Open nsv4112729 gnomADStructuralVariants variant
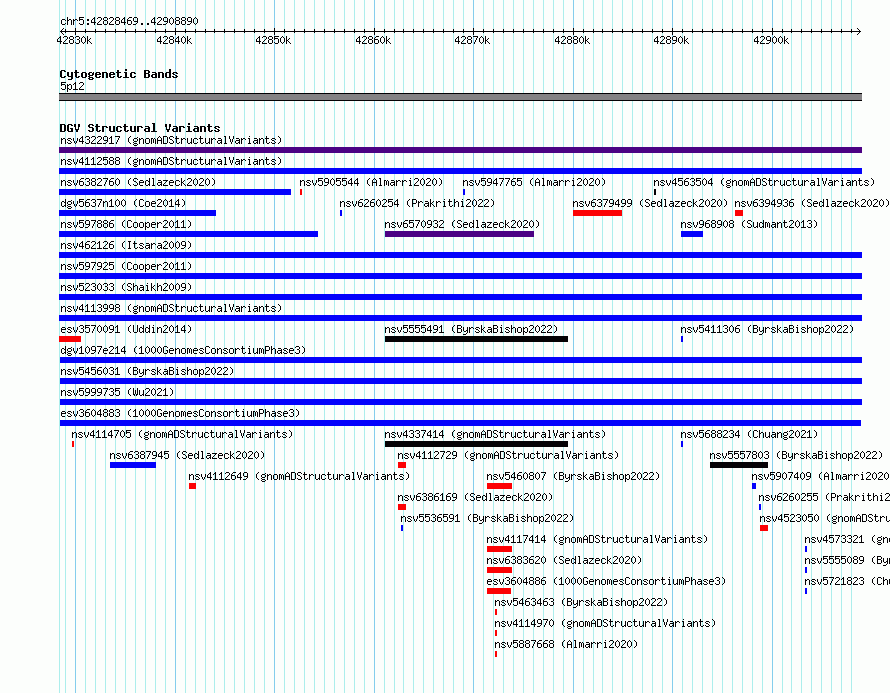The height and width of the screenshot is (693, 890). (508, 455)
